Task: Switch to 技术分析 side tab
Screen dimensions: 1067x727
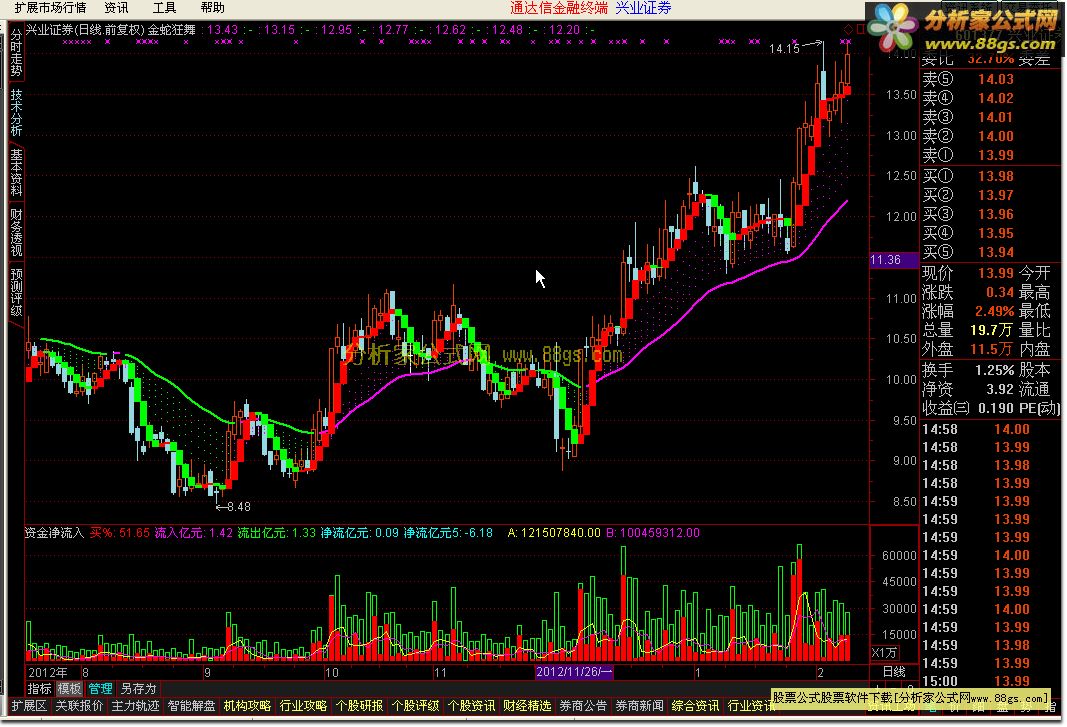Action: 16,112
